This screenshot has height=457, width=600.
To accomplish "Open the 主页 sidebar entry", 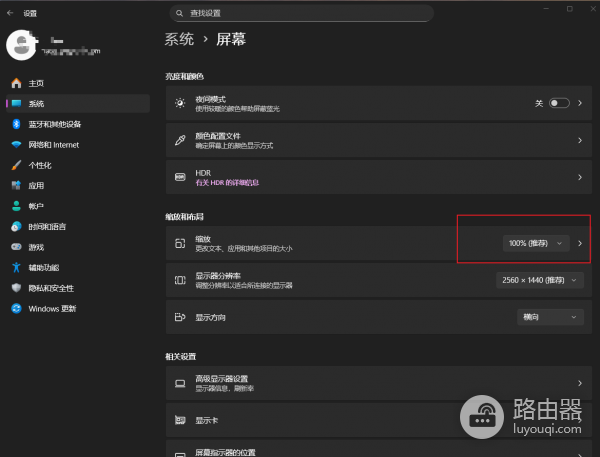I will point(78,83).
